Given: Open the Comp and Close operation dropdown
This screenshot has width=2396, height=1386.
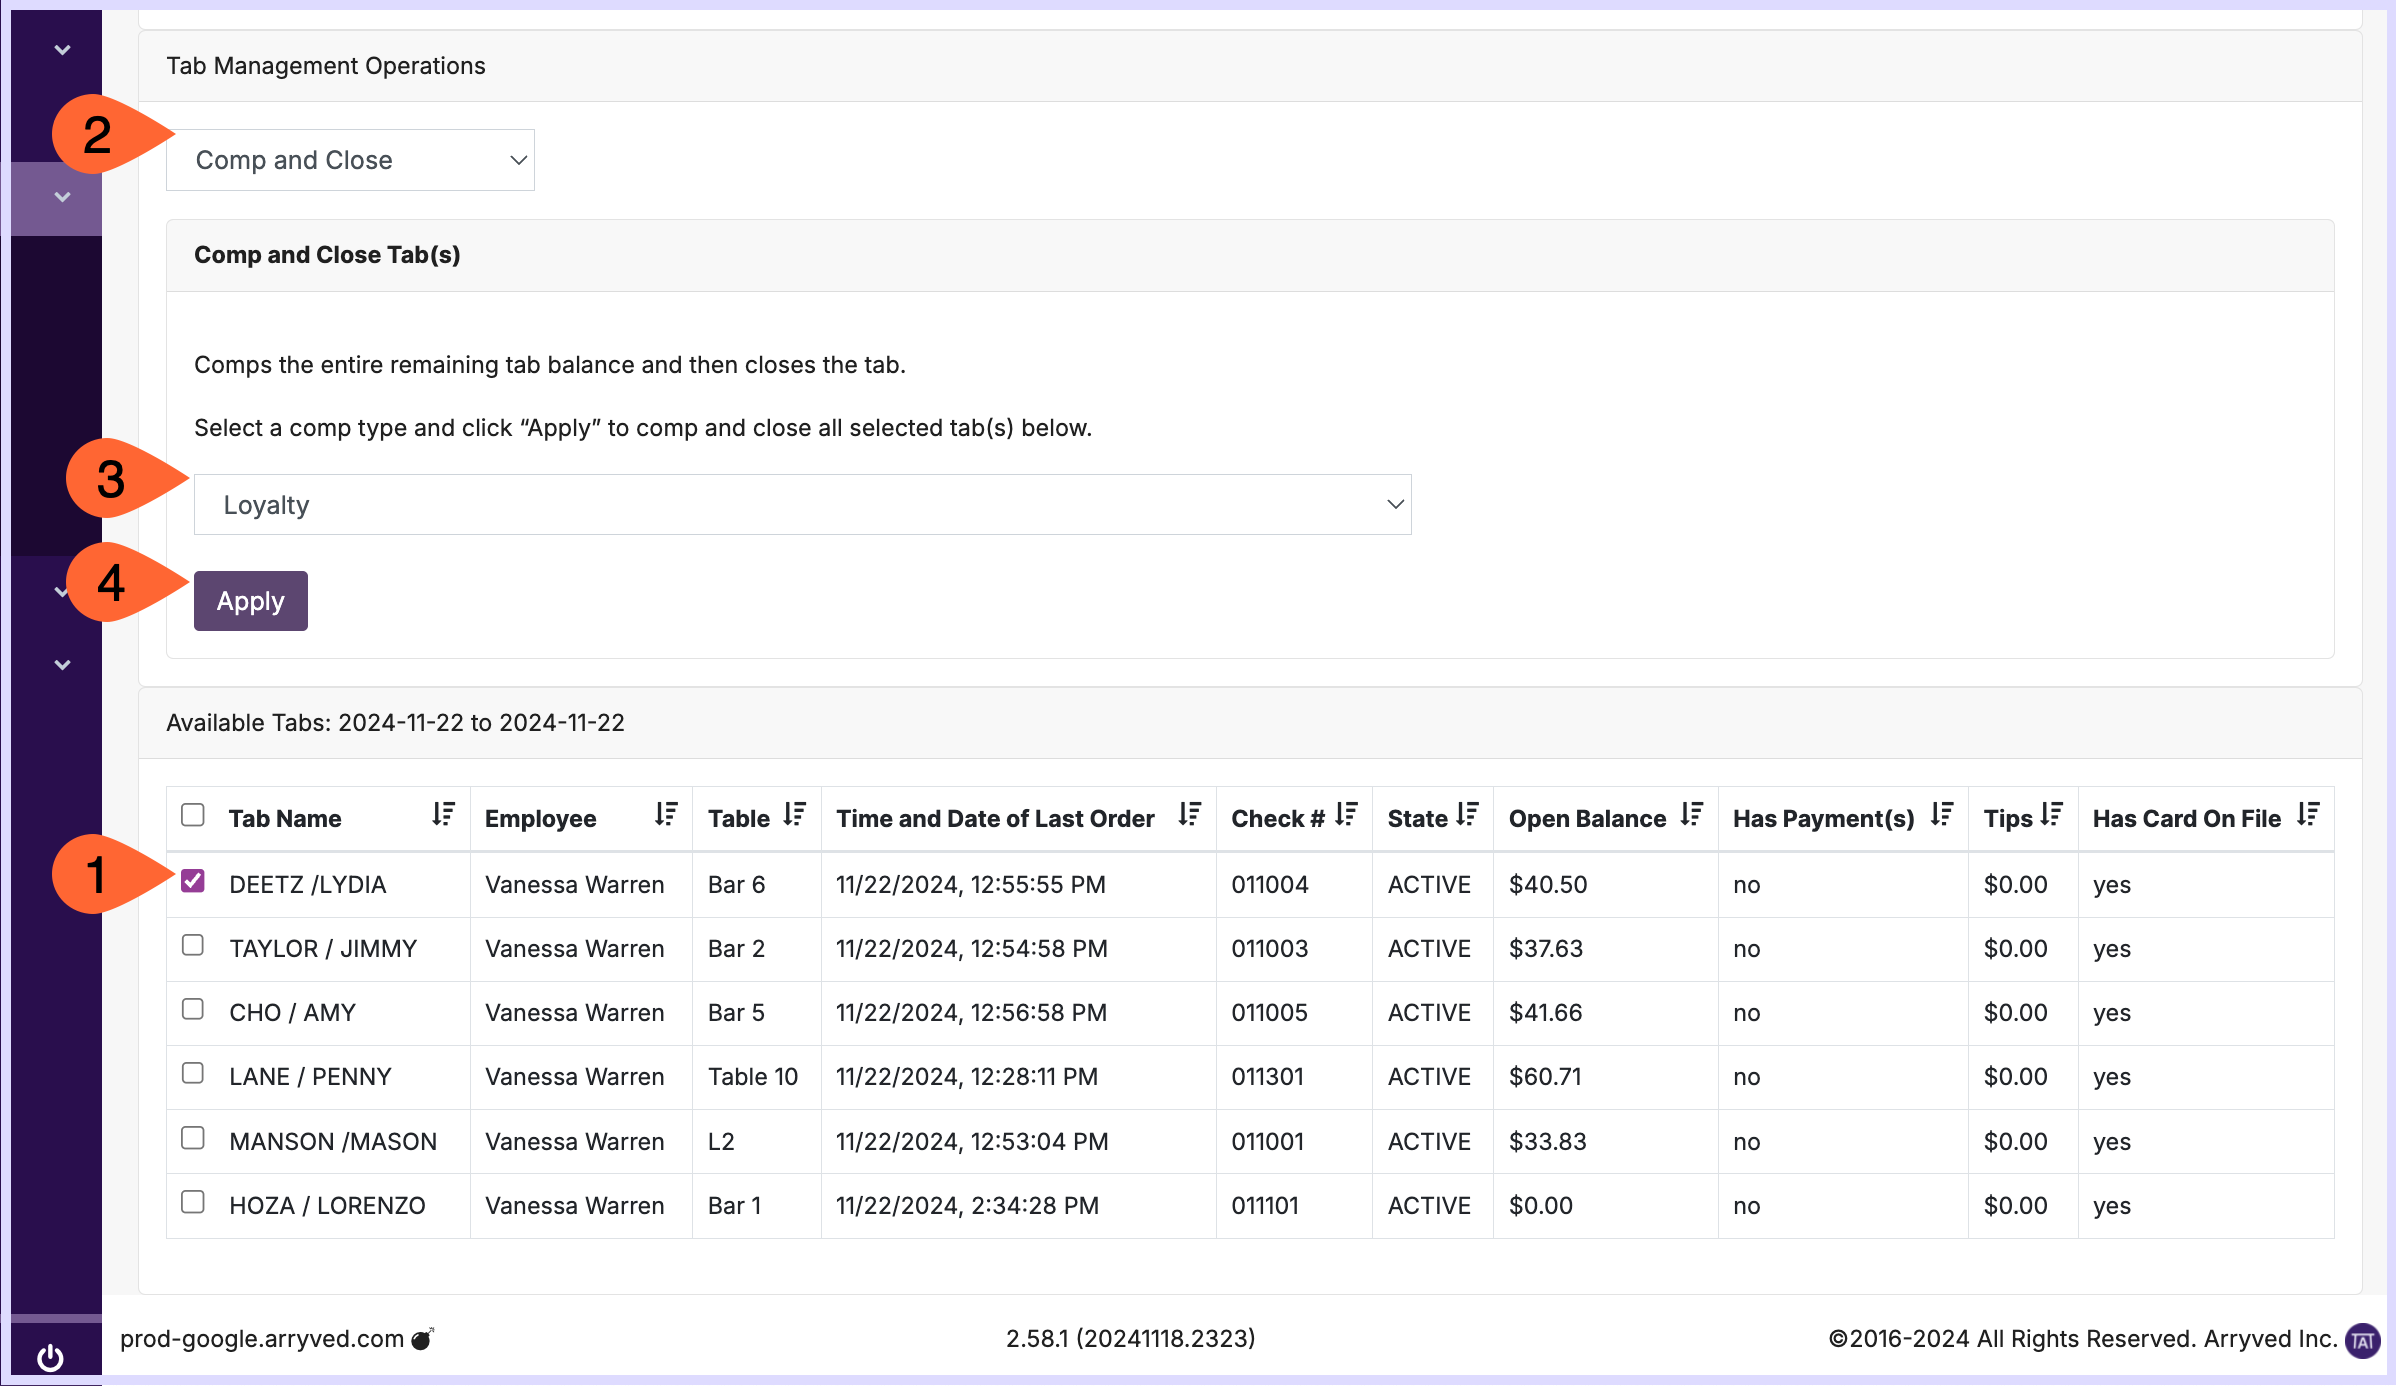Looking at the screenshot, I should tap(350, 160).
